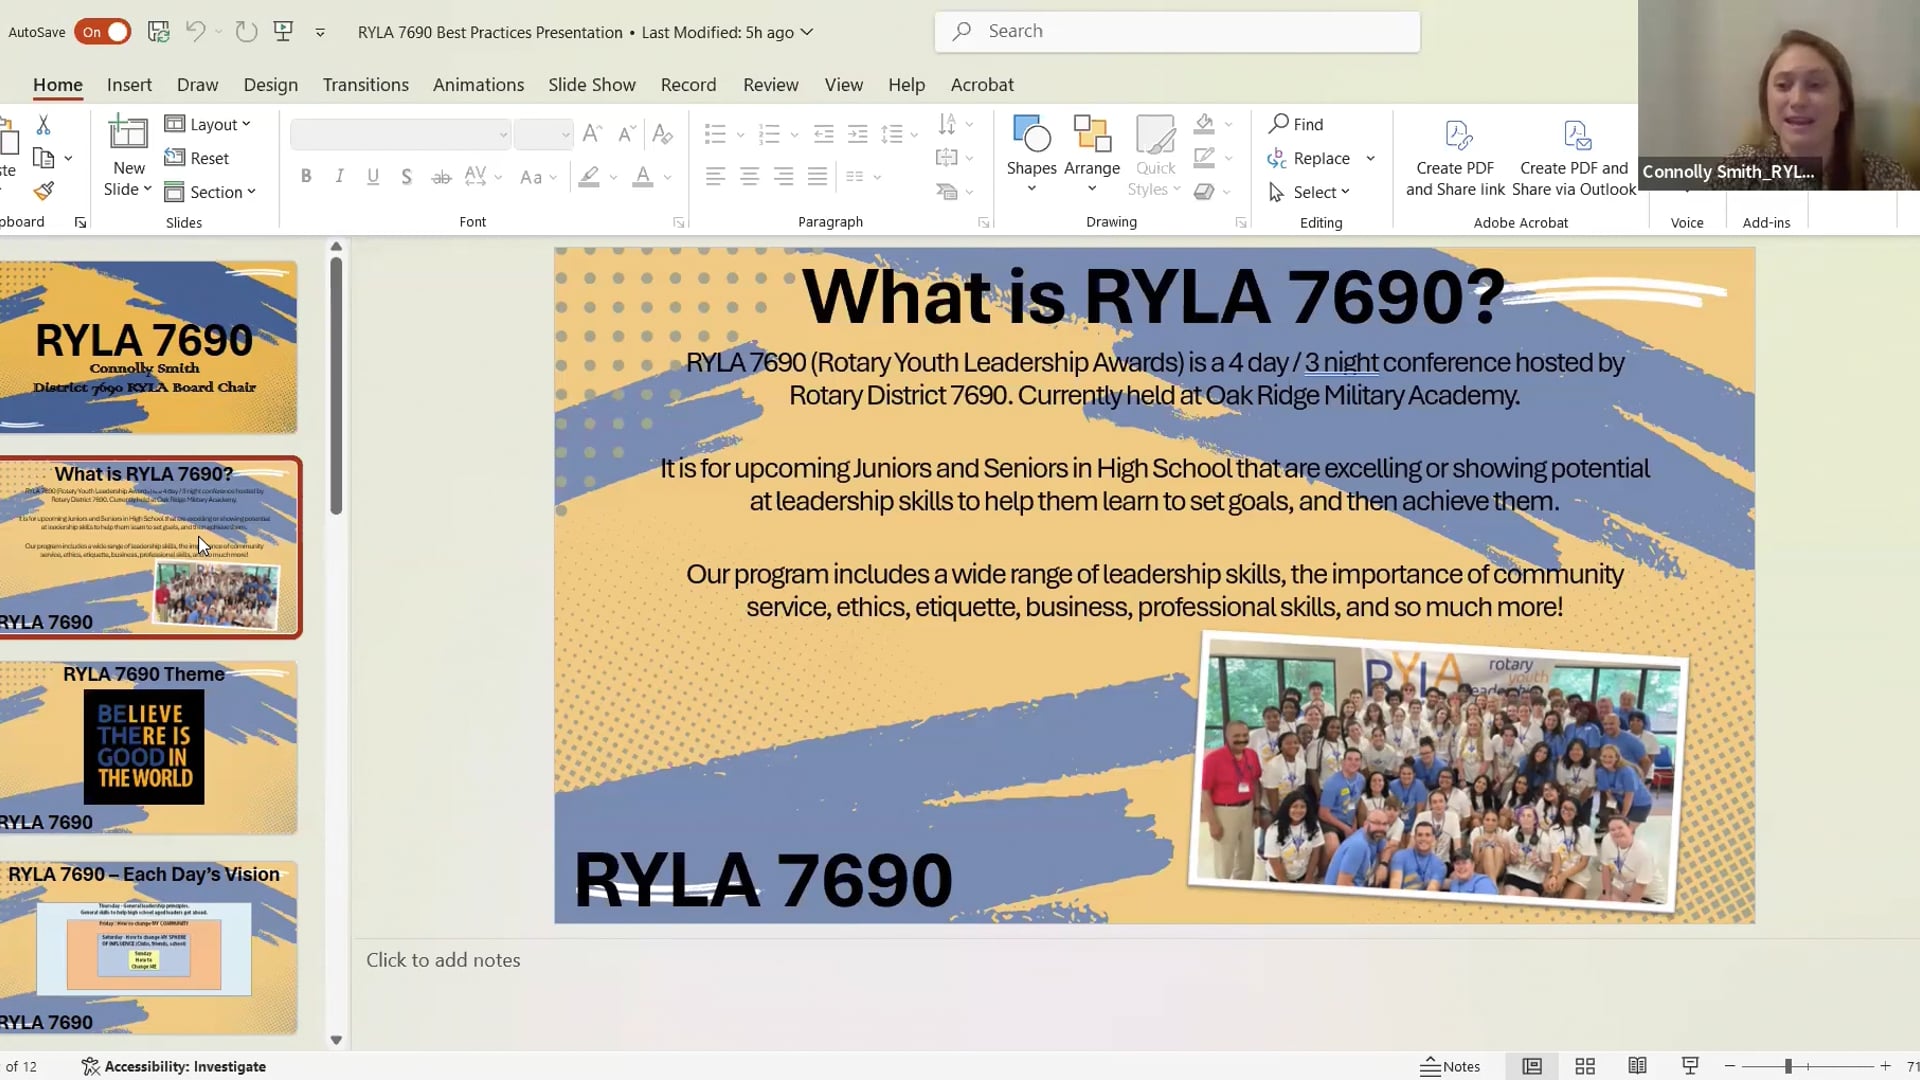Switch to Slide Sorter view icon
Screen dimensions: 1920x1080
(x=1584, y=1066)
